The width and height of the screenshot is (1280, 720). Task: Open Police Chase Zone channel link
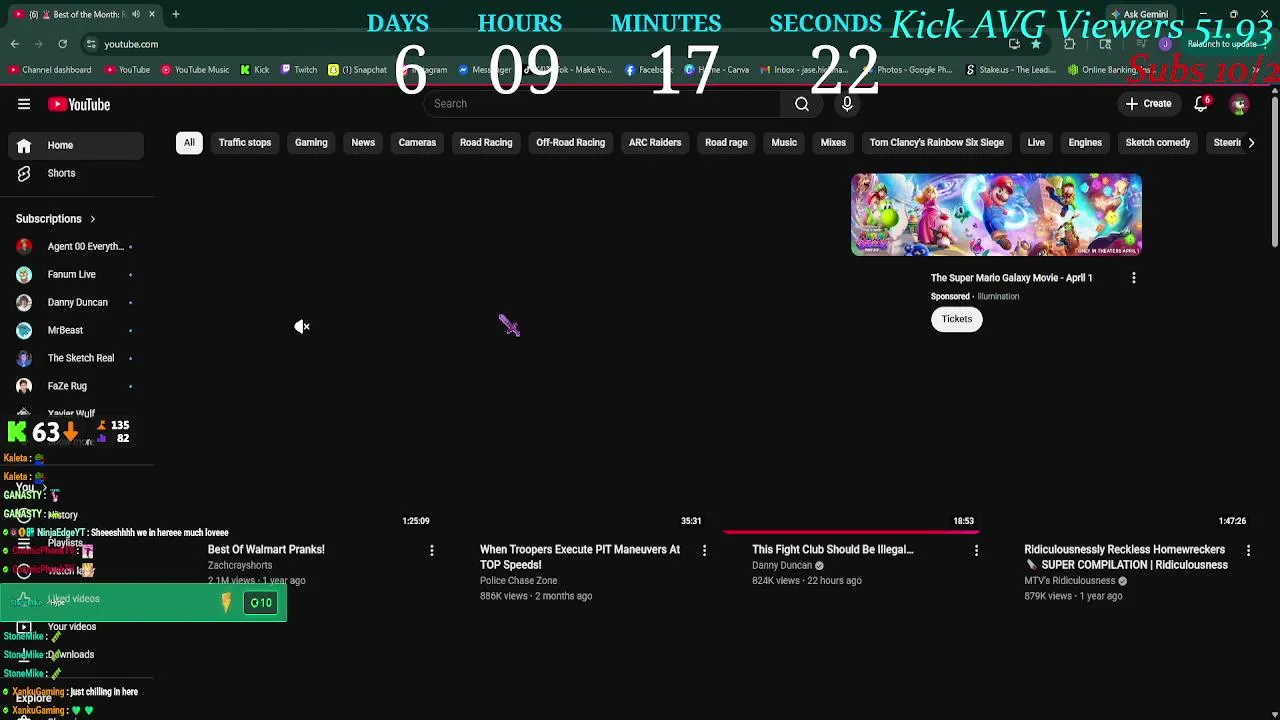click(x=518, y=581)
